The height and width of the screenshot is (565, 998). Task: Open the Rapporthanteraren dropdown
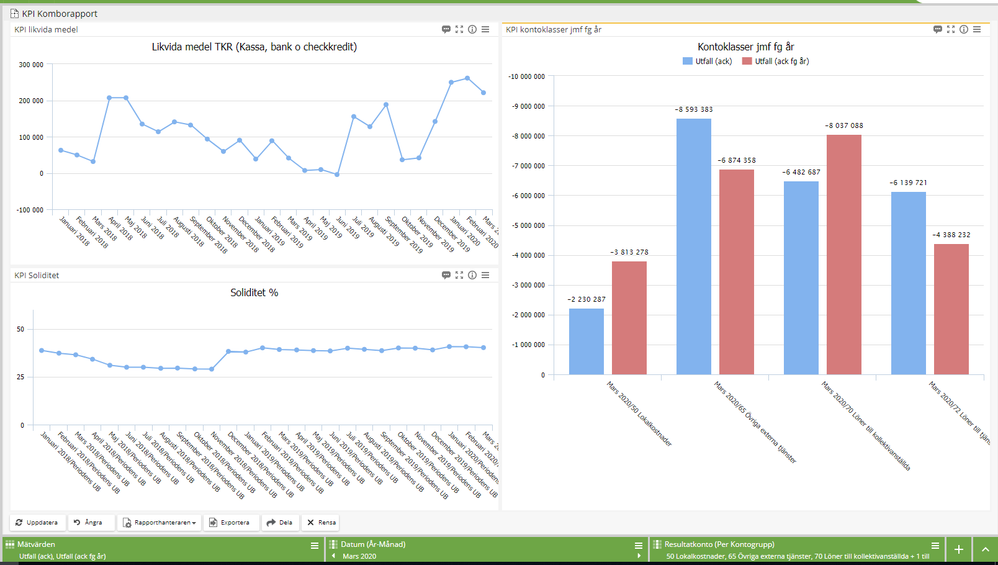[159, 522]
